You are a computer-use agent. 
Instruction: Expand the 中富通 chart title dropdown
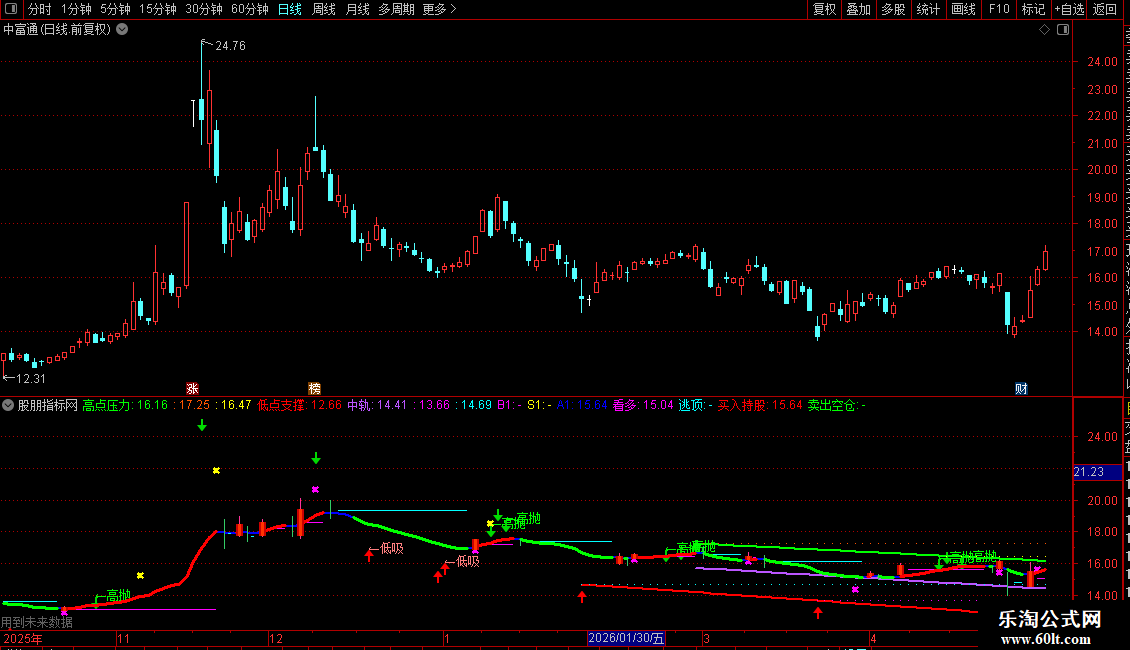123,30
